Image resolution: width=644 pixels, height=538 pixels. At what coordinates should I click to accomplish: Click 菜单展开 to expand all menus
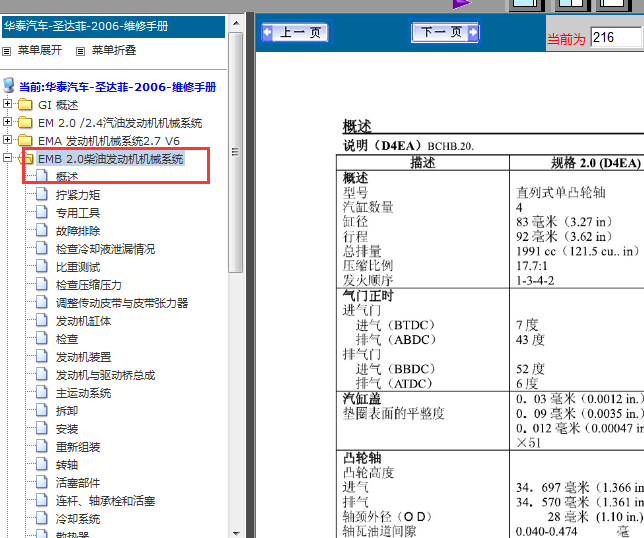coord(40,51)
